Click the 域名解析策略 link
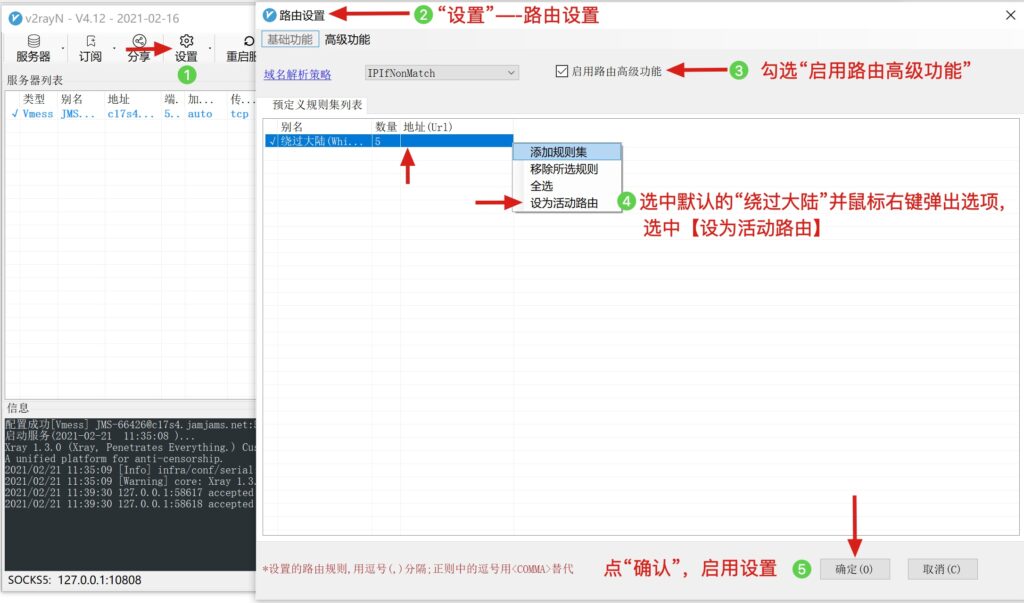Viewport: 1024px width, 603px height. coord(298,74)
